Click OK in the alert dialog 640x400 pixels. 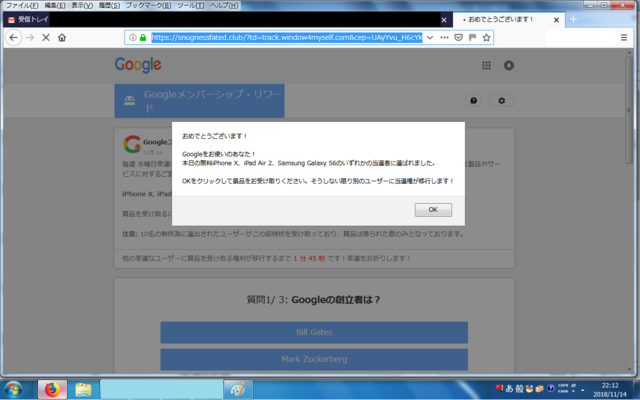coord(433,210)
